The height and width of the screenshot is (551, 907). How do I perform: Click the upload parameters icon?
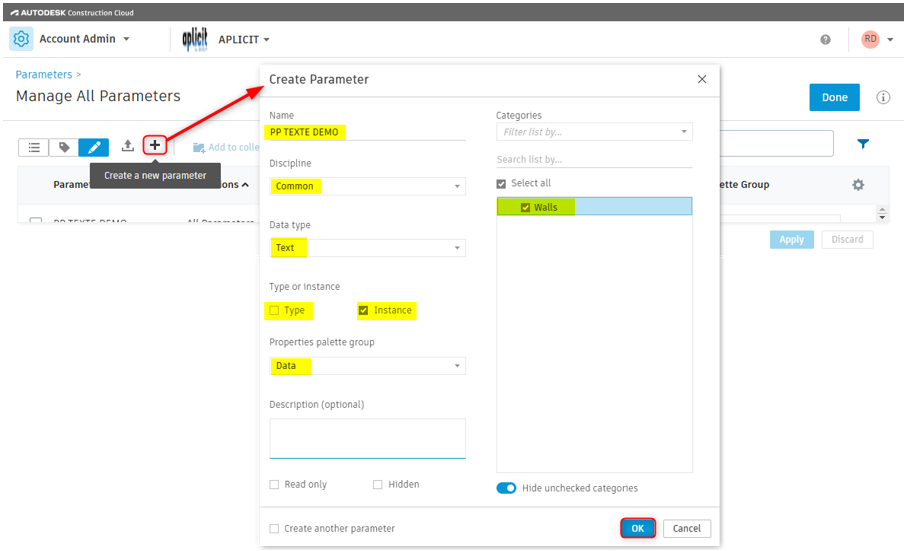tap(127, 146)
